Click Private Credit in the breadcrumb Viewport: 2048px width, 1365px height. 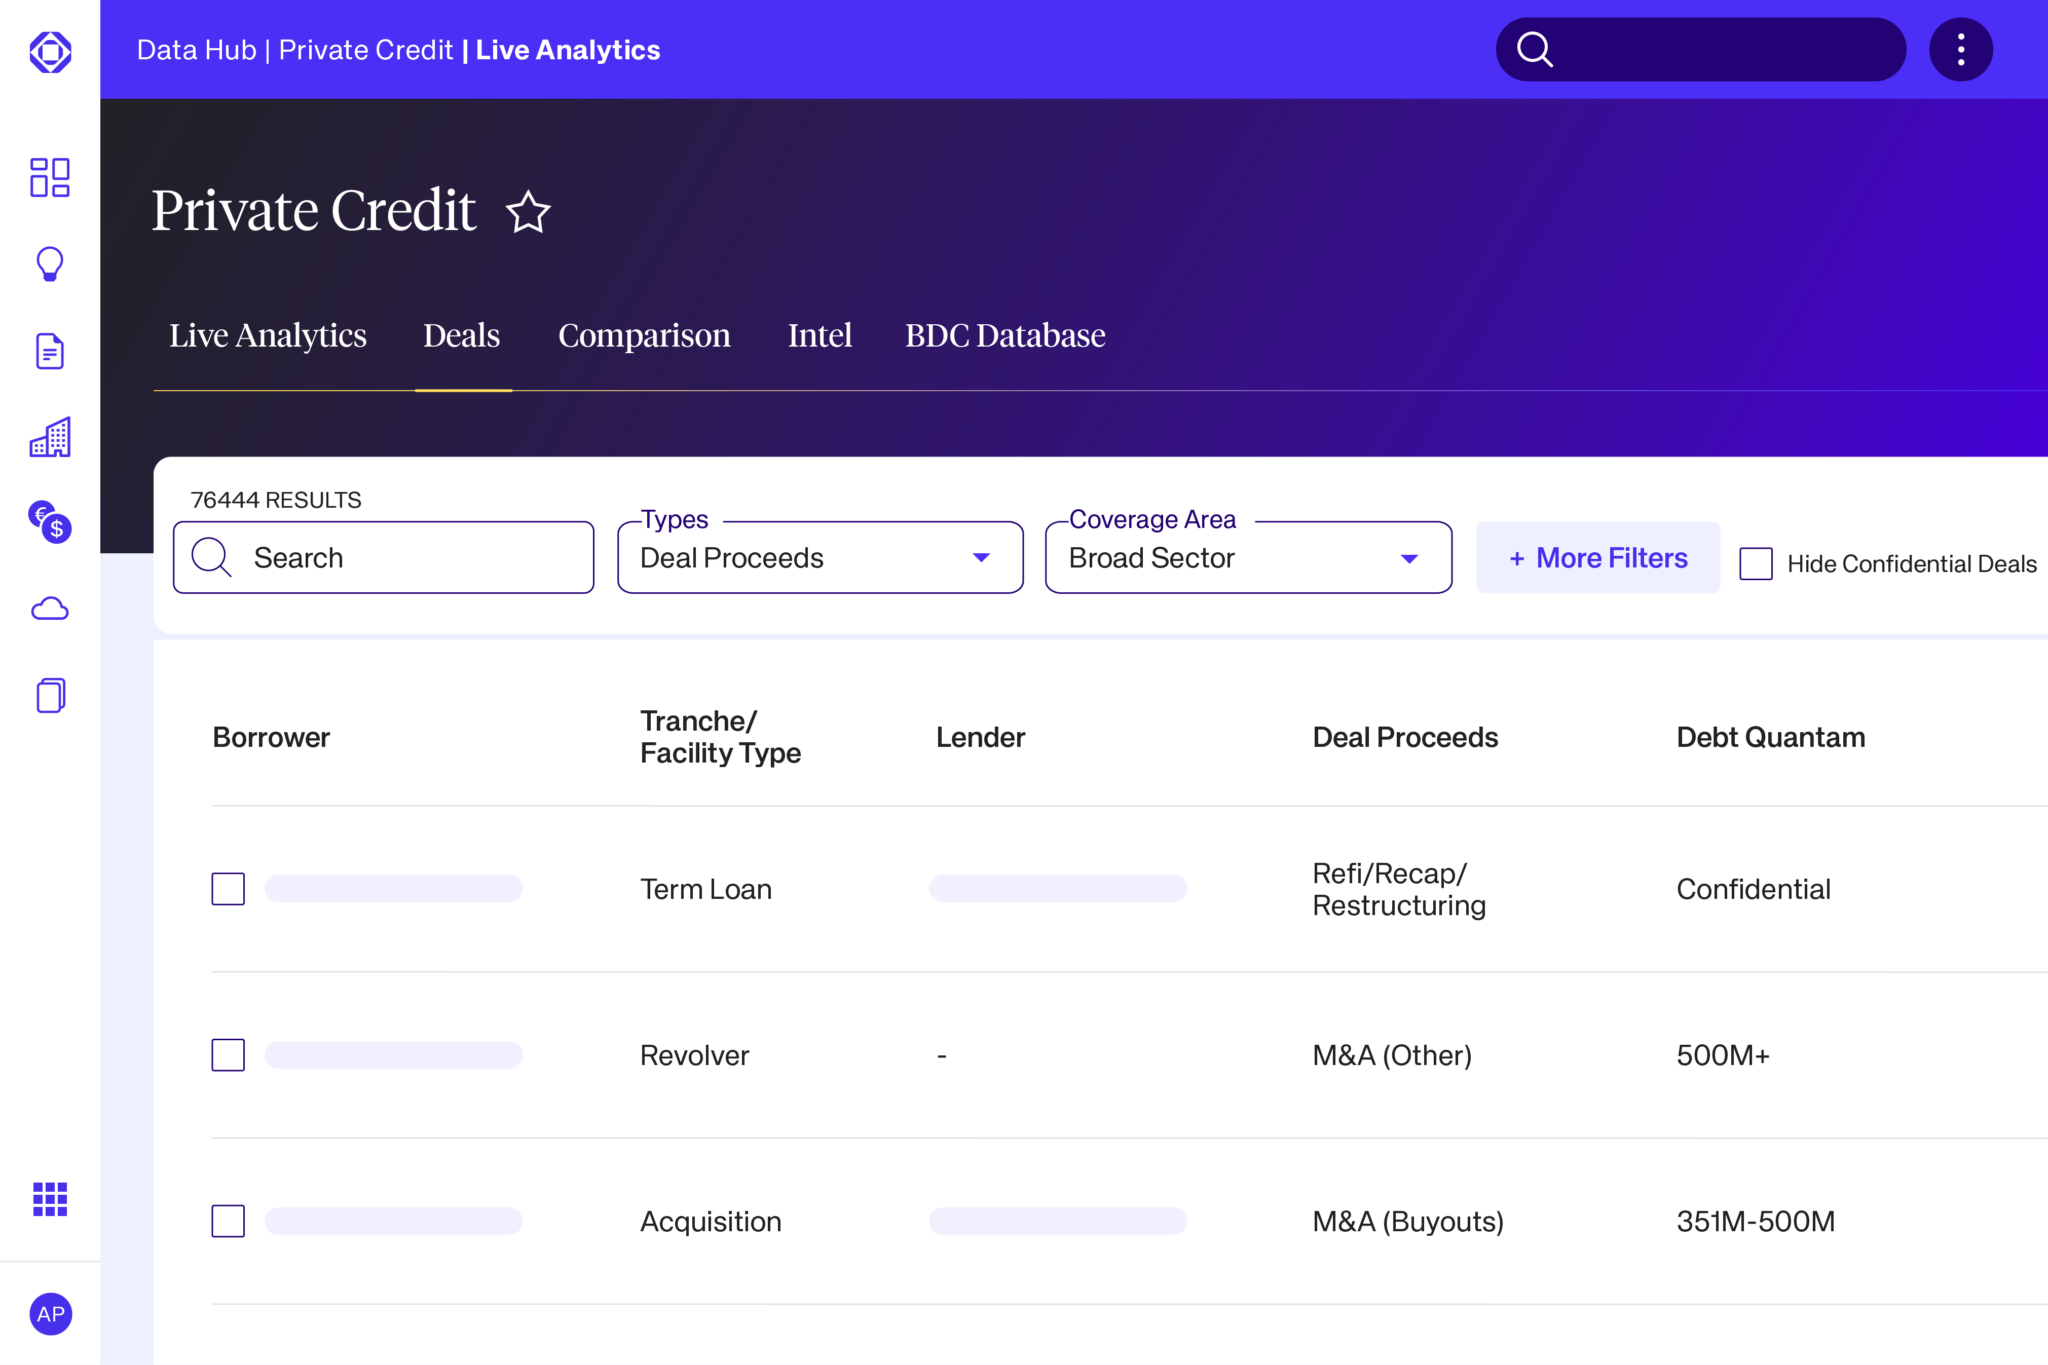pyautogui.click(x=366, y=50)
